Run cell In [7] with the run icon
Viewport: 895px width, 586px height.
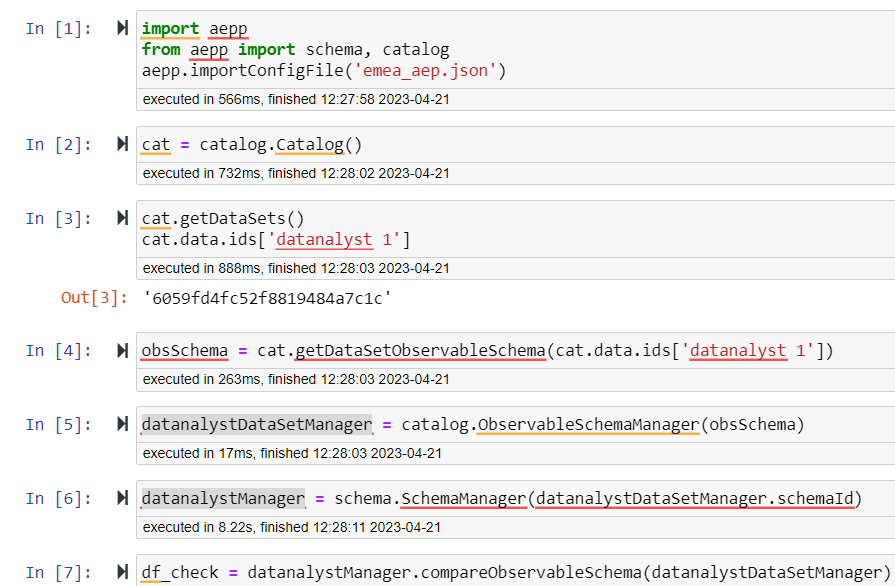point(122,572)
